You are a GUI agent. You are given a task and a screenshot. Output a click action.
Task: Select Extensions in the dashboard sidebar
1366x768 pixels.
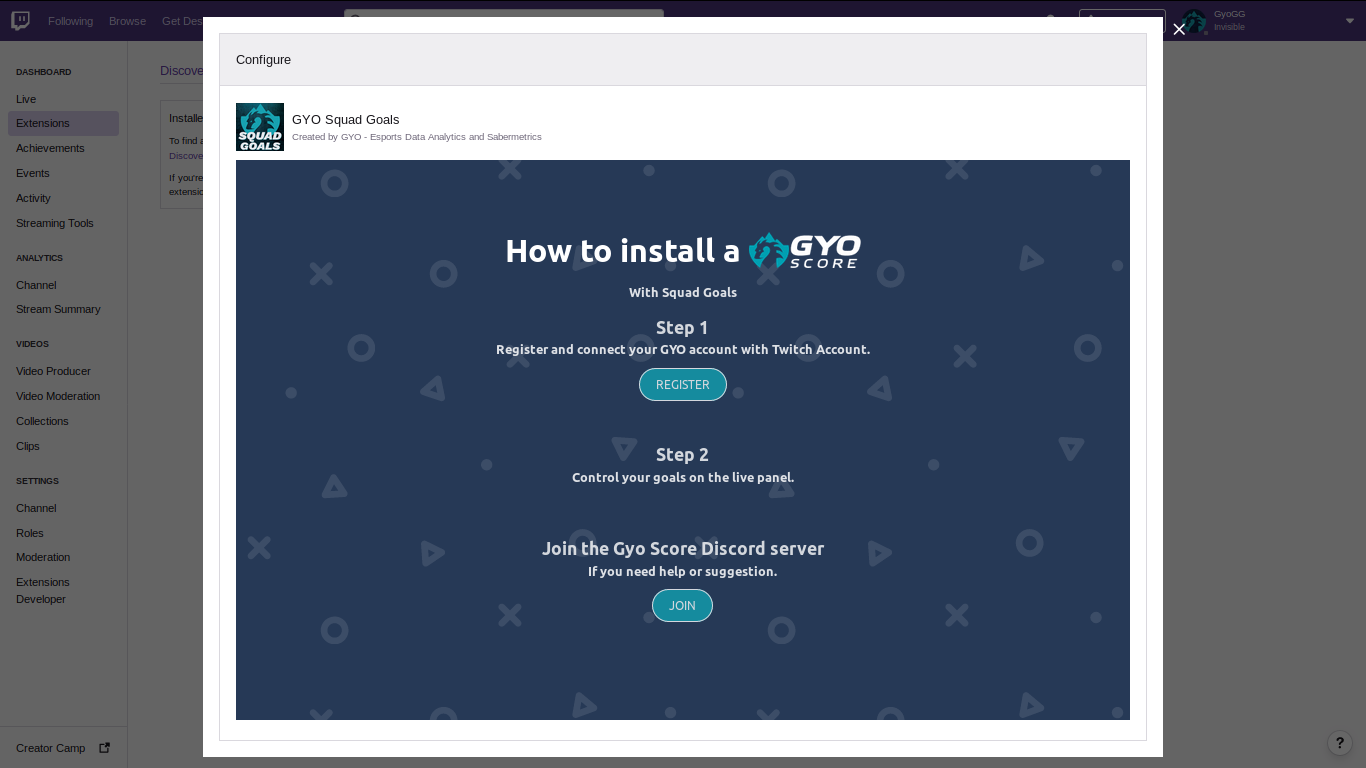point(63,123)
